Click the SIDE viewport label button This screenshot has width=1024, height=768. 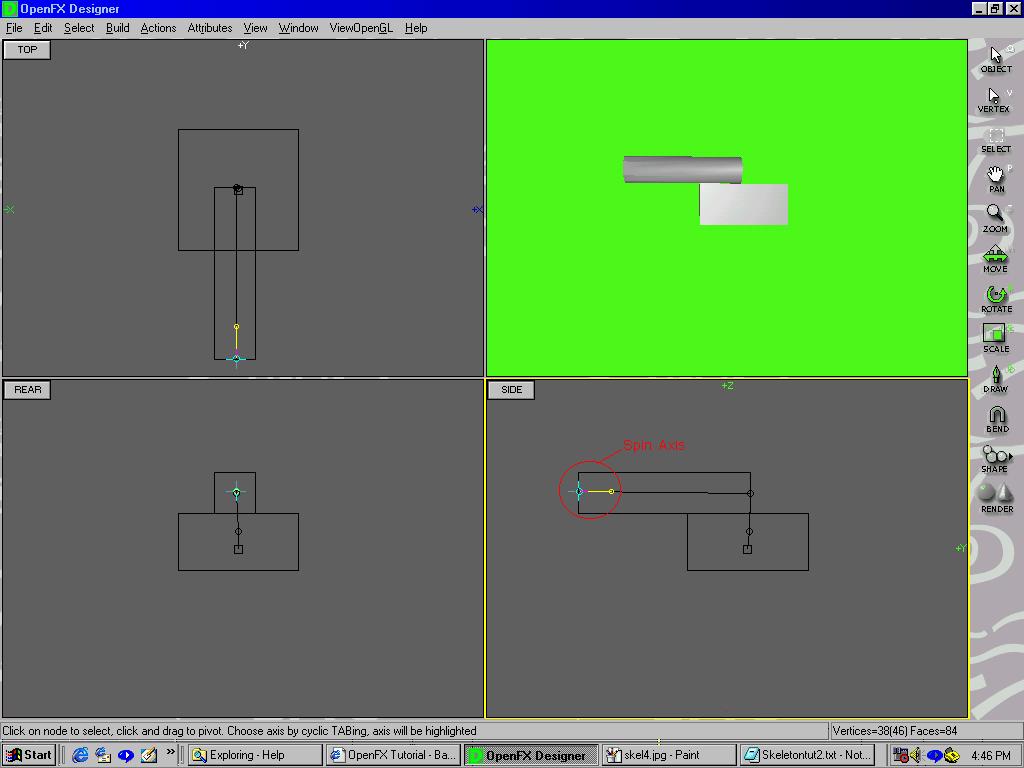tap(511, 389)
